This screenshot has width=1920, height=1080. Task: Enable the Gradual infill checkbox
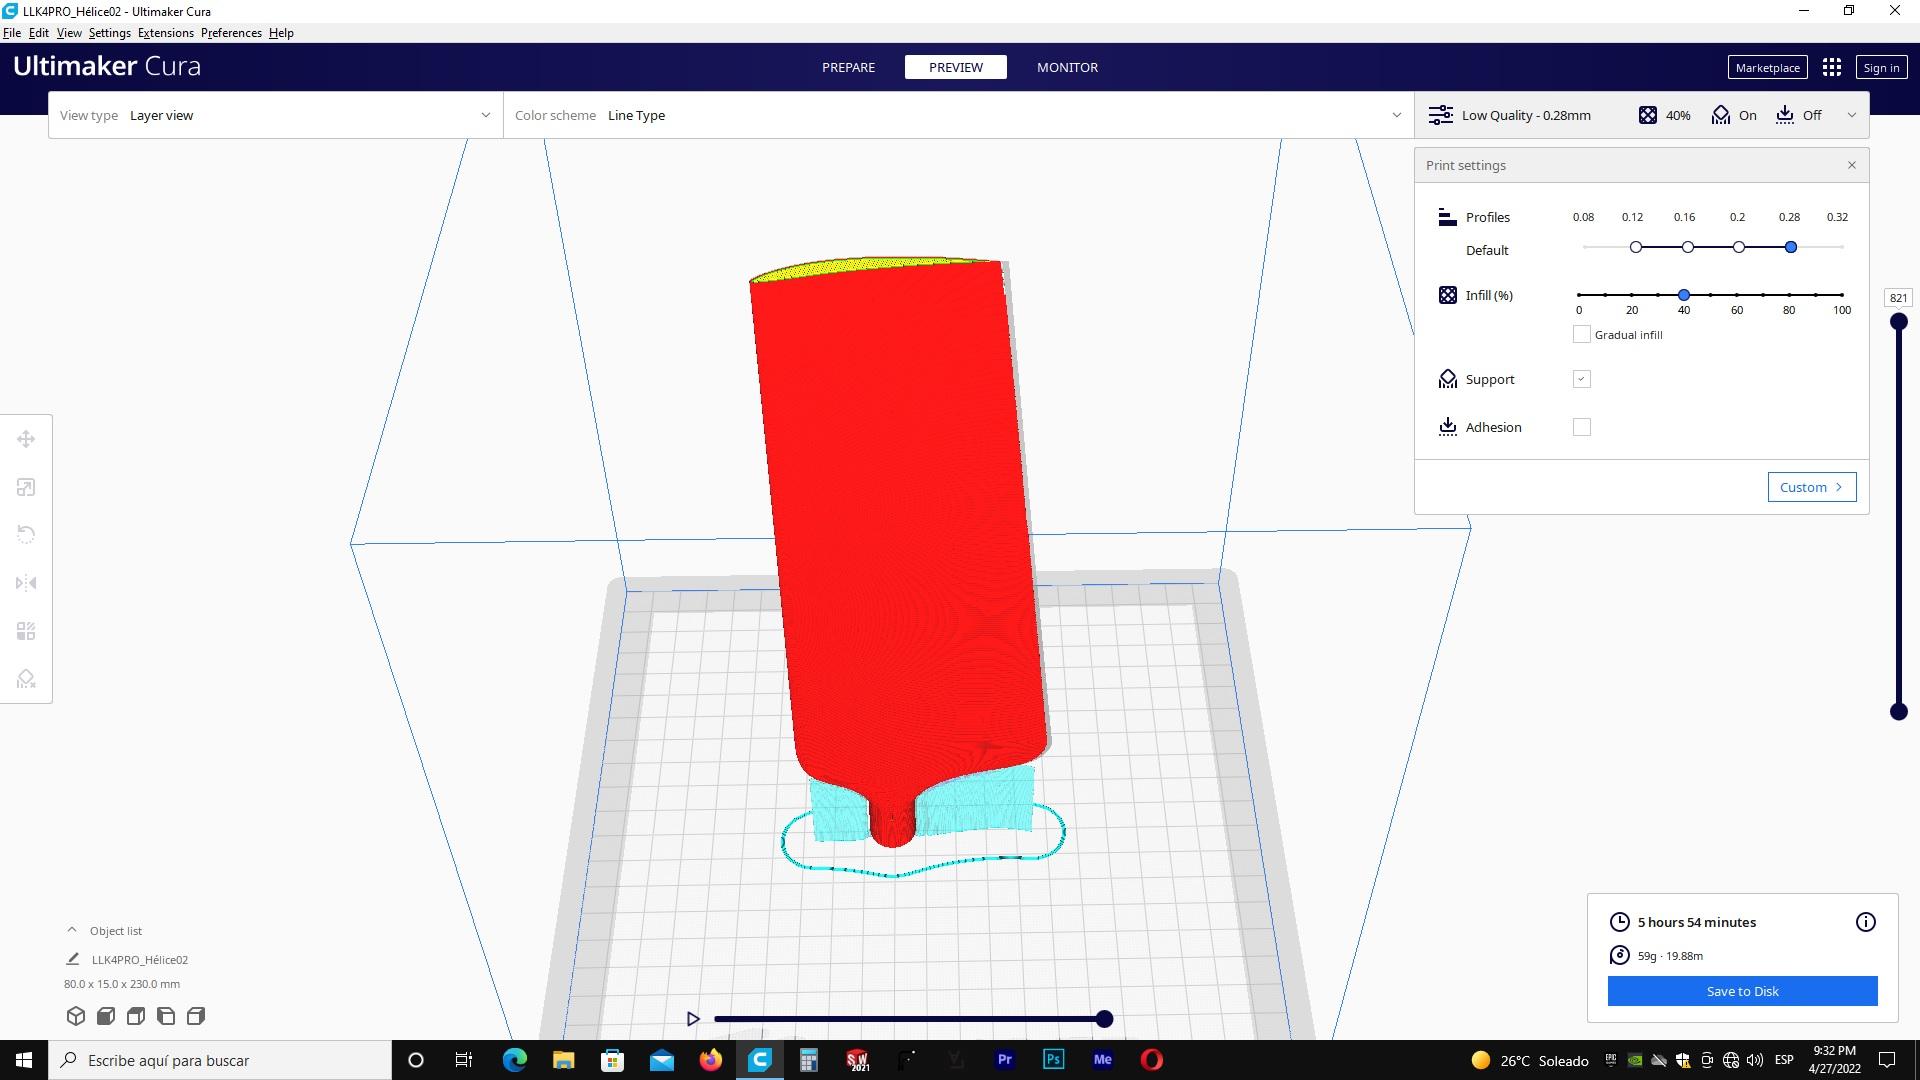click(1581, 335)
